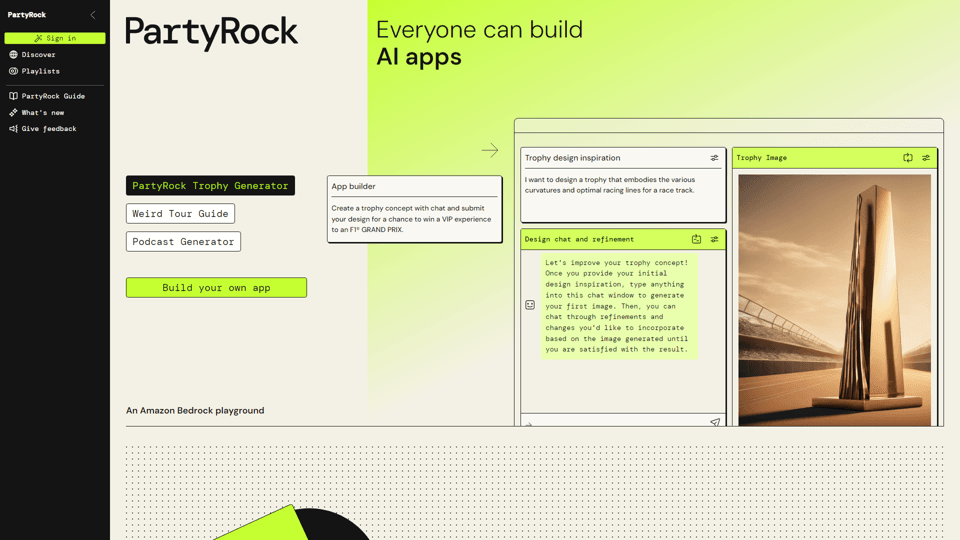The width and height of the screenshot is (960, 540).
Task: Click the Trophy Image regenerate icon
Action: (x=908, y=158)
